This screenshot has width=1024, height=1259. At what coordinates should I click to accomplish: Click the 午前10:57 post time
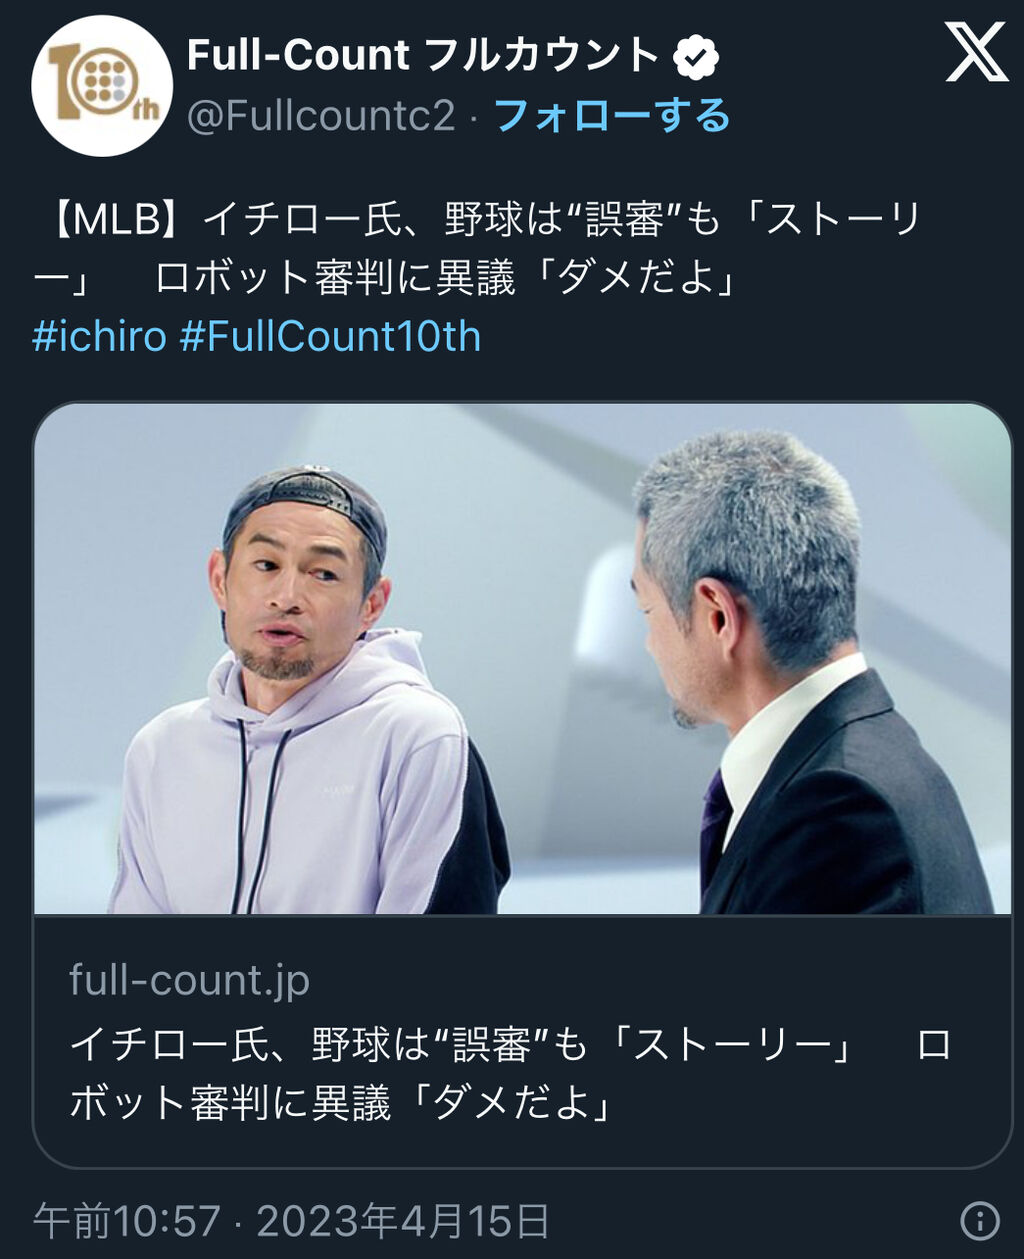pyautogui.click(x=126, y=1221)
